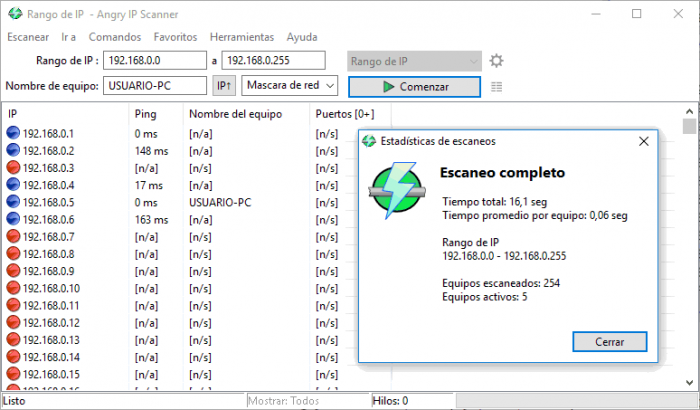Sort by the Ping column header
The height and width of the screenshot is (410, 700).
coord(156,114)
